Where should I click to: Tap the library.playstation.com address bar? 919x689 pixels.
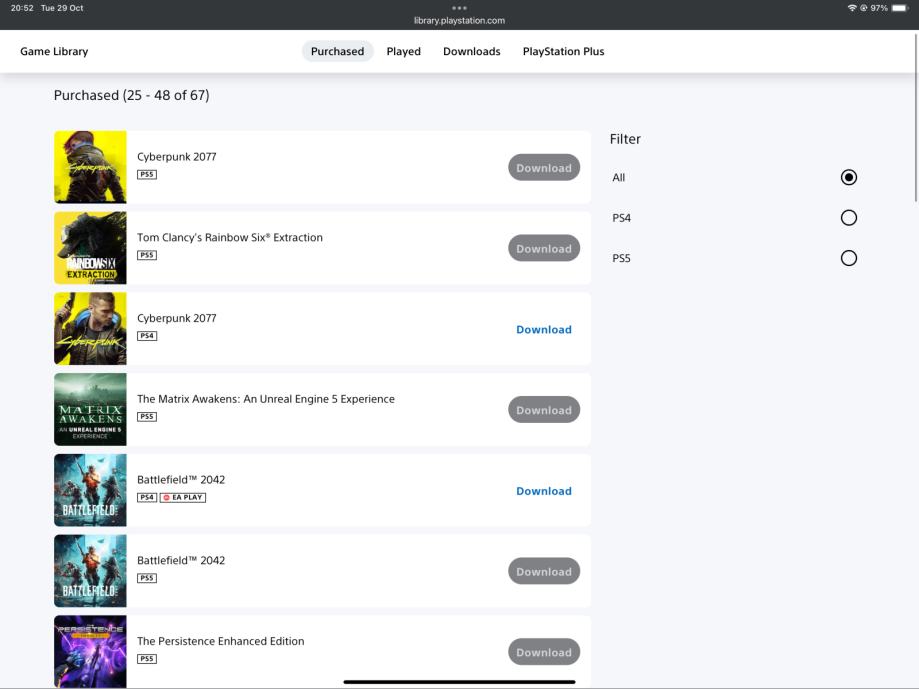[x=459, y=21]
